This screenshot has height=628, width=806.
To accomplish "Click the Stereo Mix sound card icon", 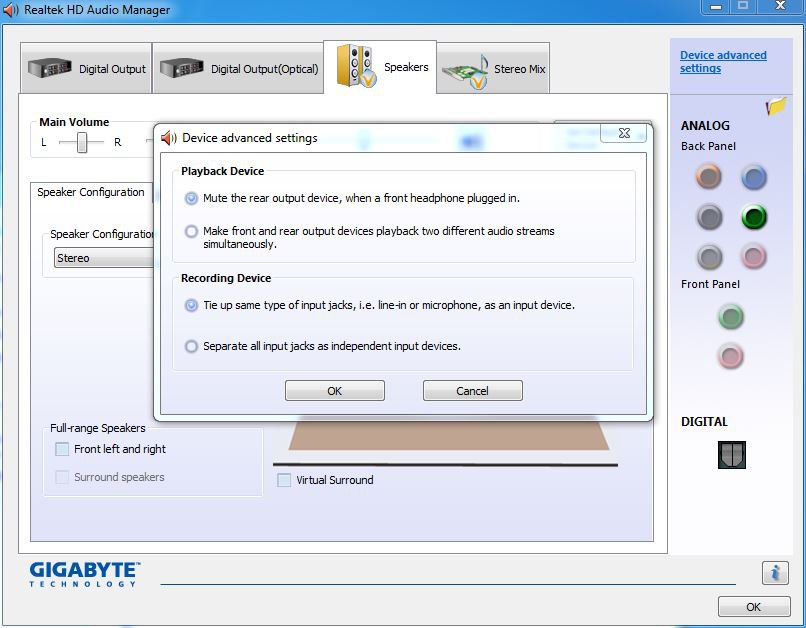I will click(x=465, y=71).
